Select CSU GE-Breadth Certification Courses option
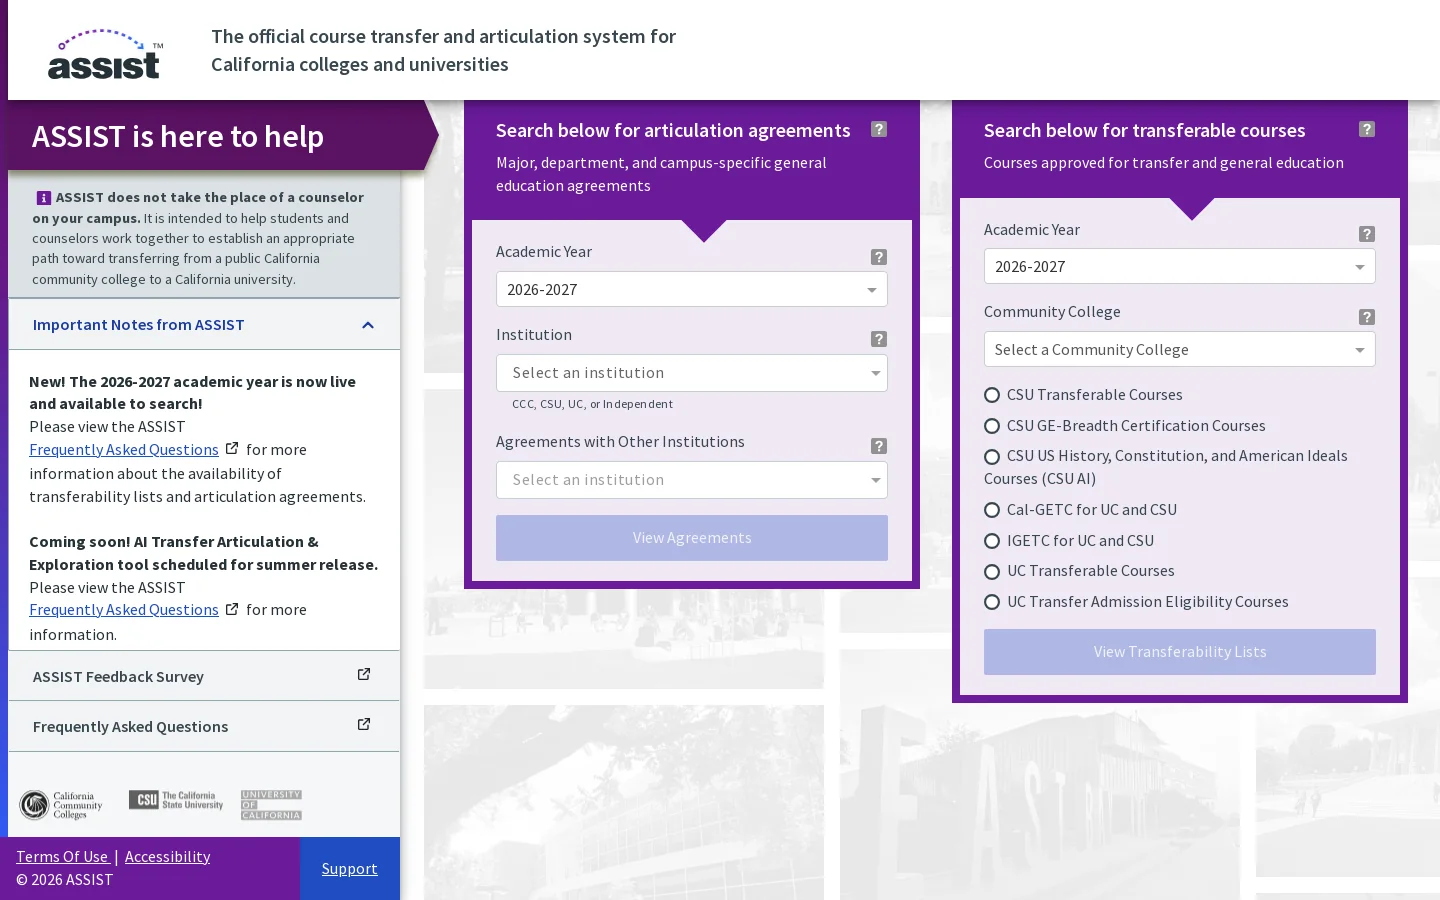Image resolution: width=1440 pixels, height=900 pixels. coord(992,426)
